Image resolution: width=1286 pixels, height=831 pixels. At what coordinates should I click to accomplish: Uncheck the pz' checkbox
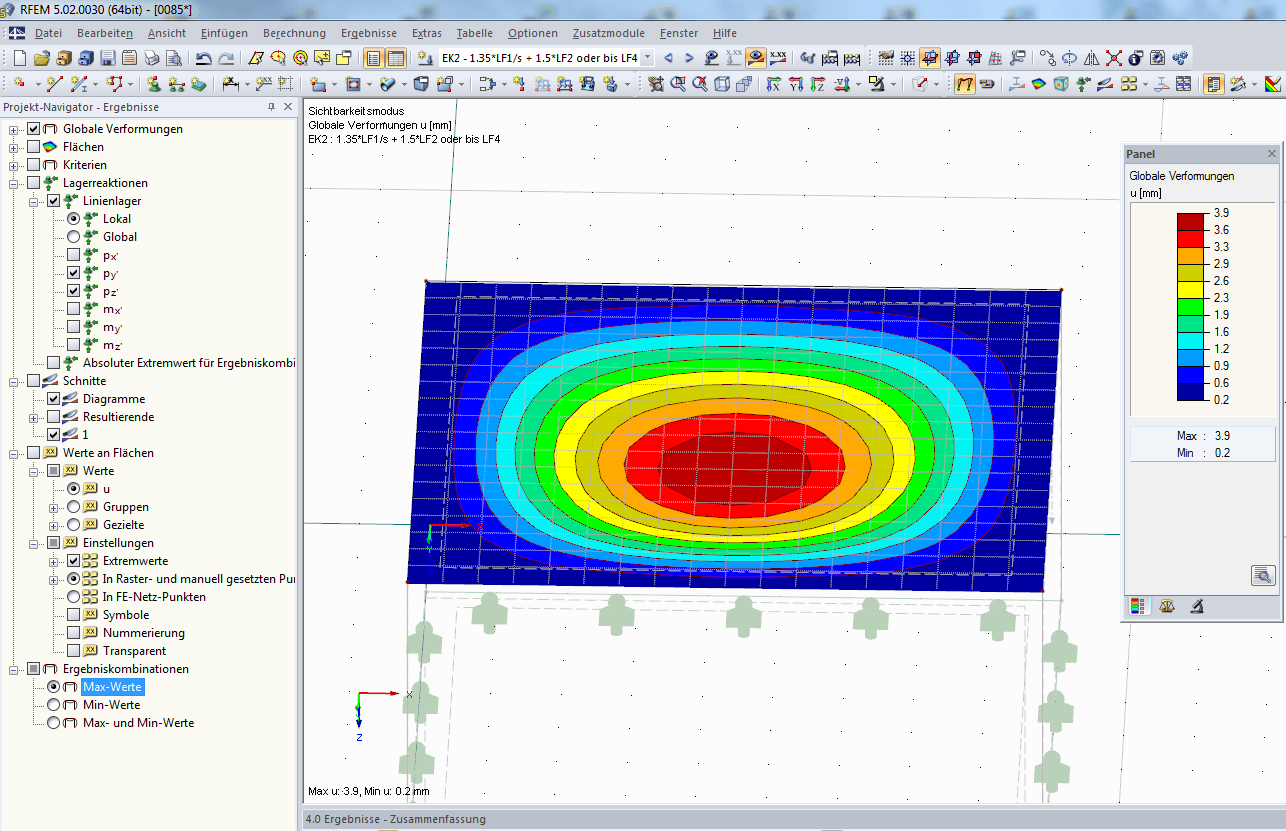[x=74, y=291]
